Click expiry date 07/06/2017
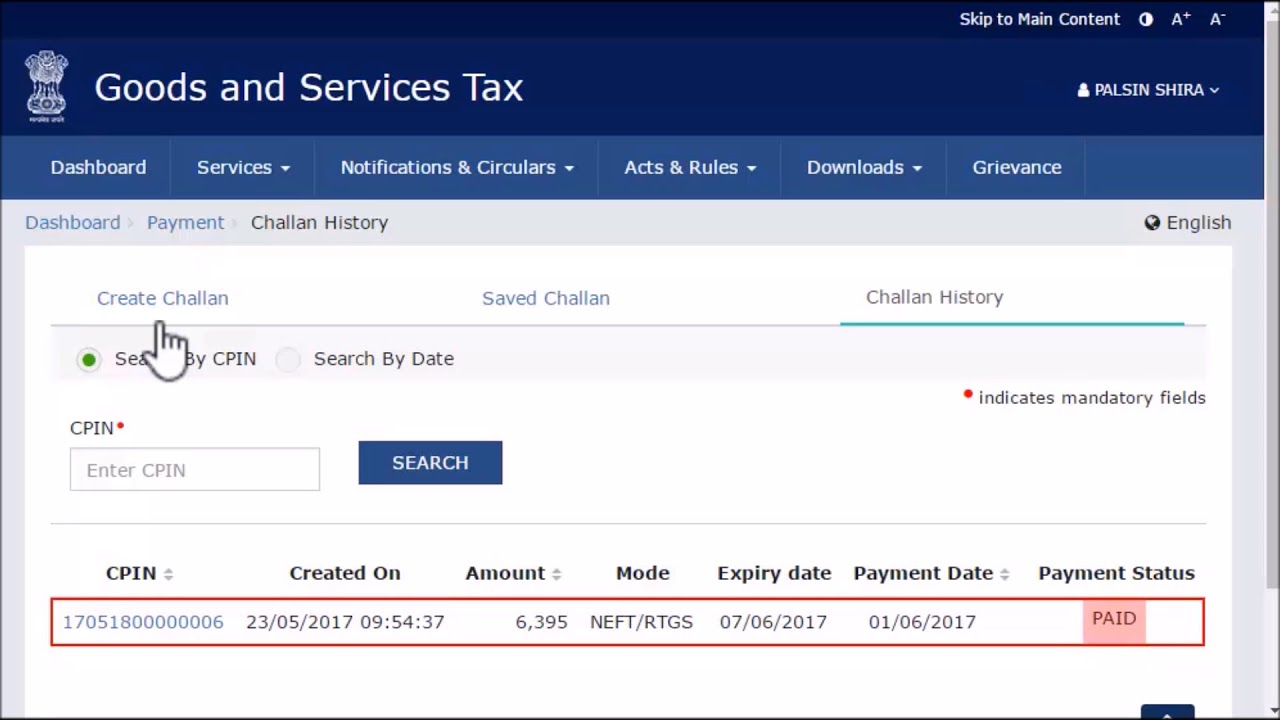Viewport: 1280px width, 720px height. (x=773, y=622)
